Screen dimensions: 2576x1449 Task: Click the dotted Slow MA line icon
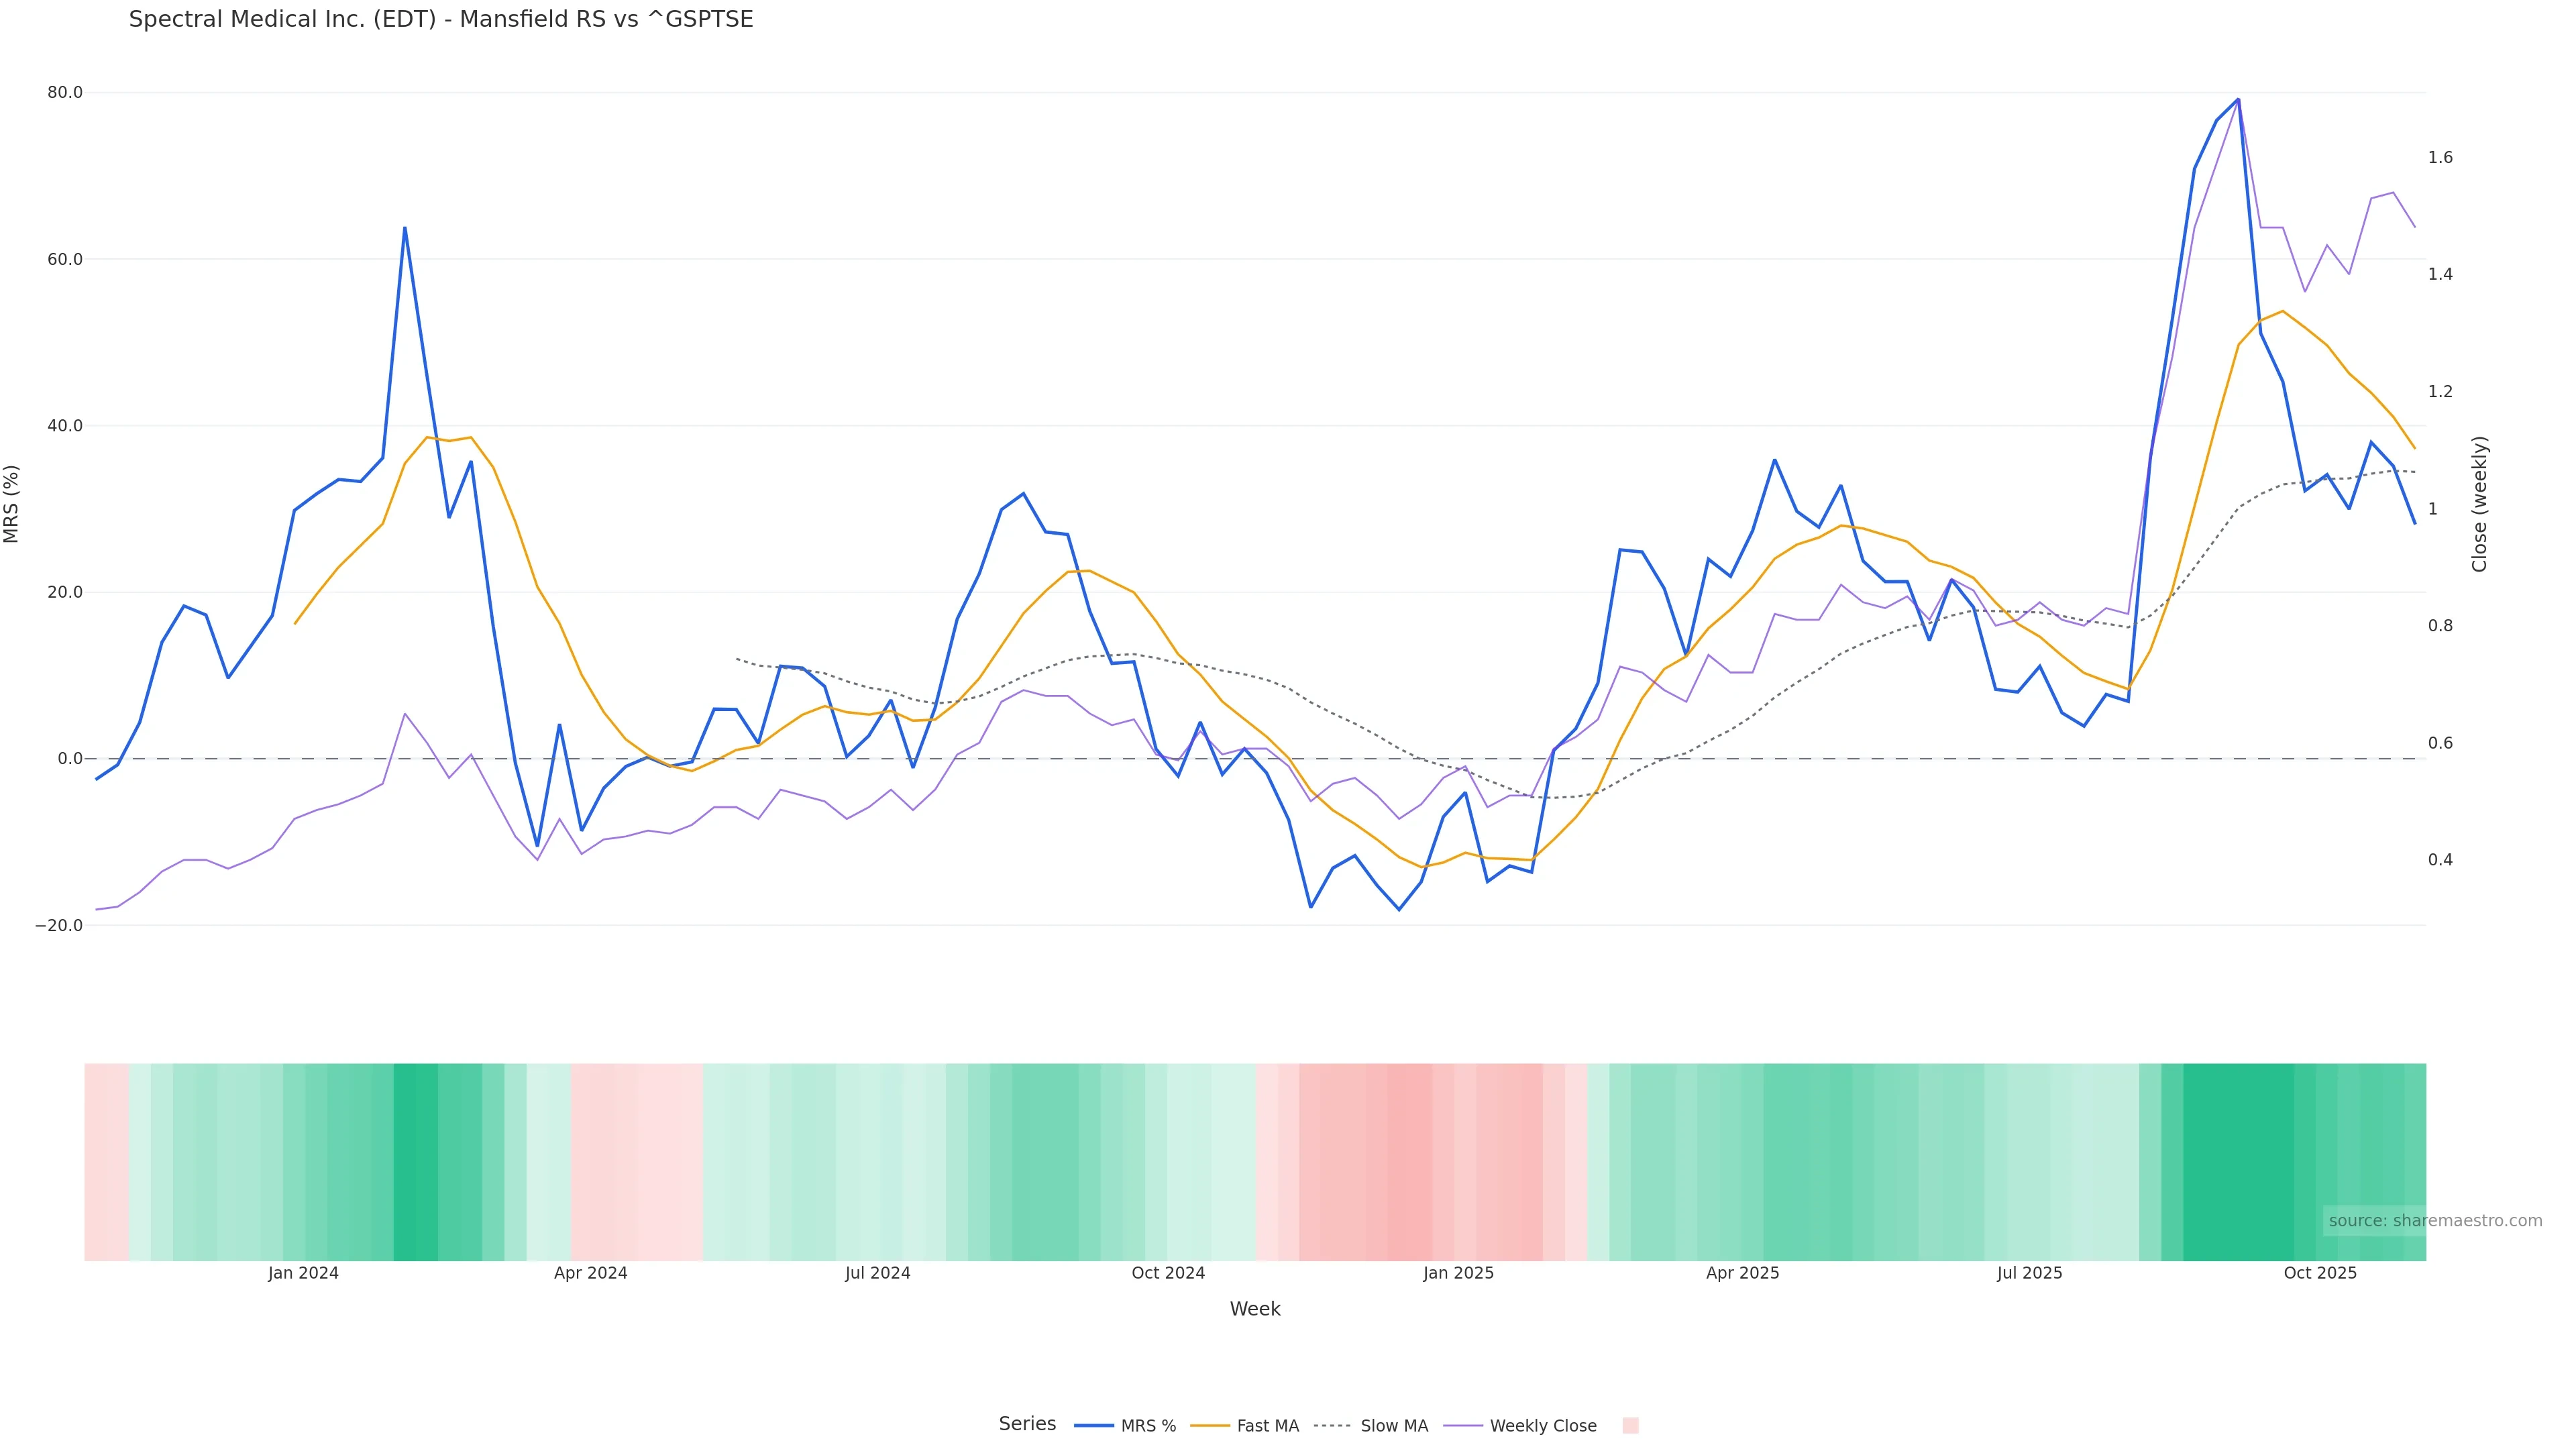pyautogui.click(x=1332, y=1426)
